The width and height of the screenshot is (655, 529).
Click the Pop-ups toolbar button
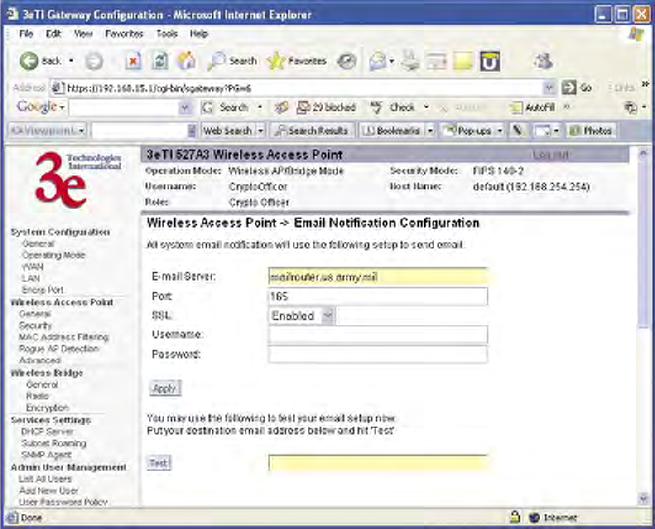[x=468, y=130]
